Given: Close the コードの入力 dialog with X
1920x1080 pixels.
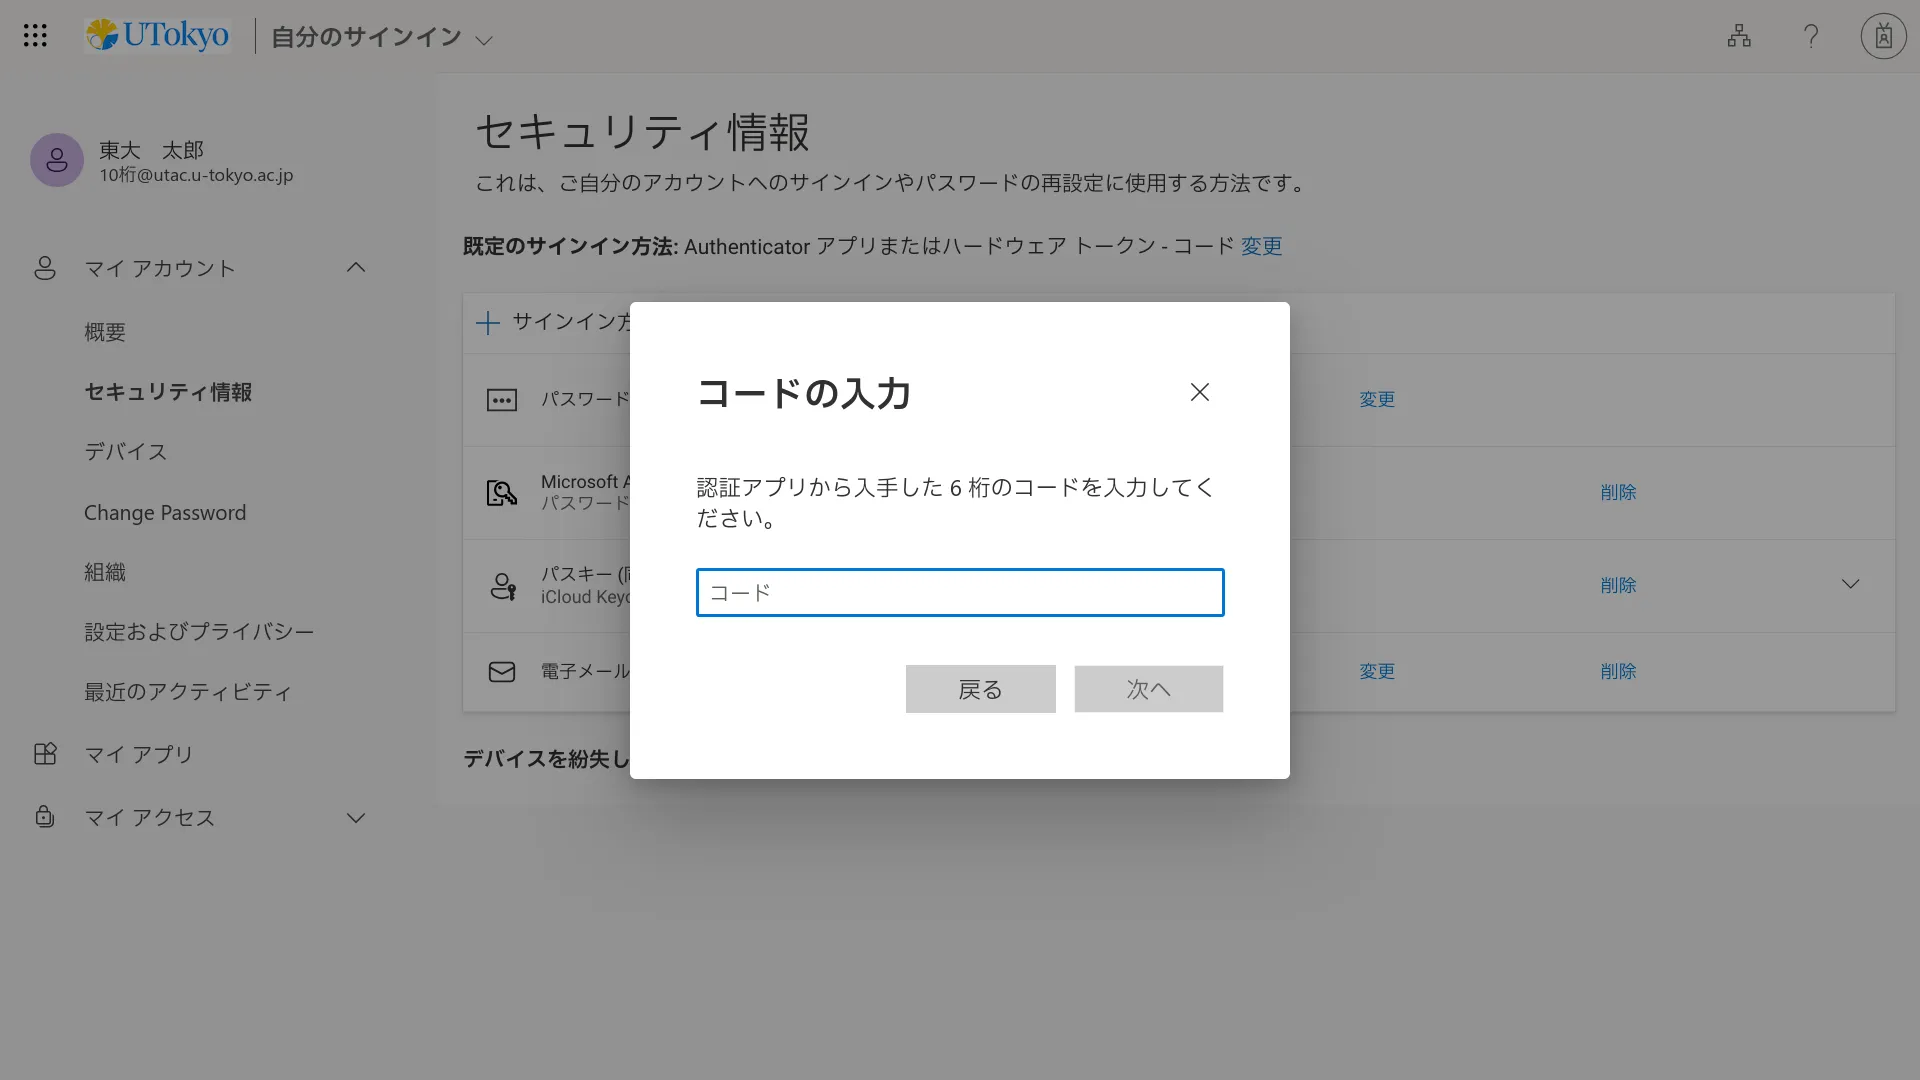Looking at the screenshot, I should click(x=1200, y=392).
